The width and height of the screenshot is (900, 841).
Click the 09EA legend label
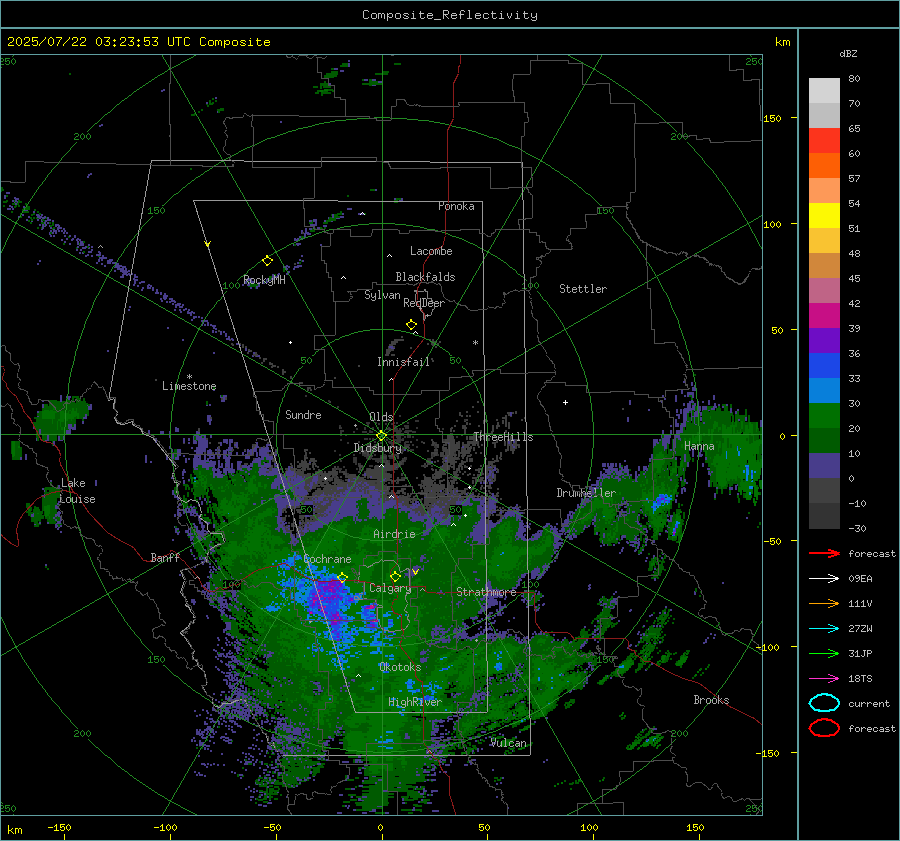(x=860, y=579)
